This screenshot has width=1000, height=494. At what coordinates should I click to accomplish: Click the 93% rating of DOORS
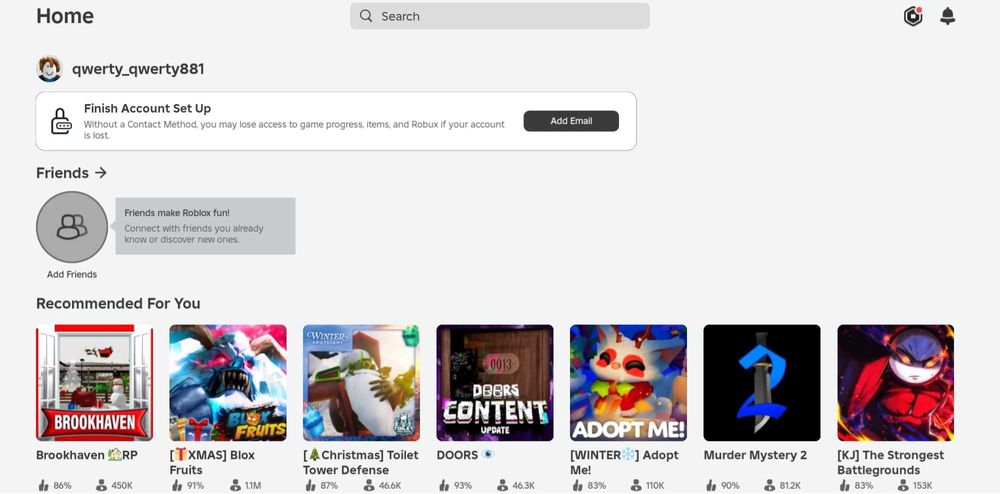[463, 486]
